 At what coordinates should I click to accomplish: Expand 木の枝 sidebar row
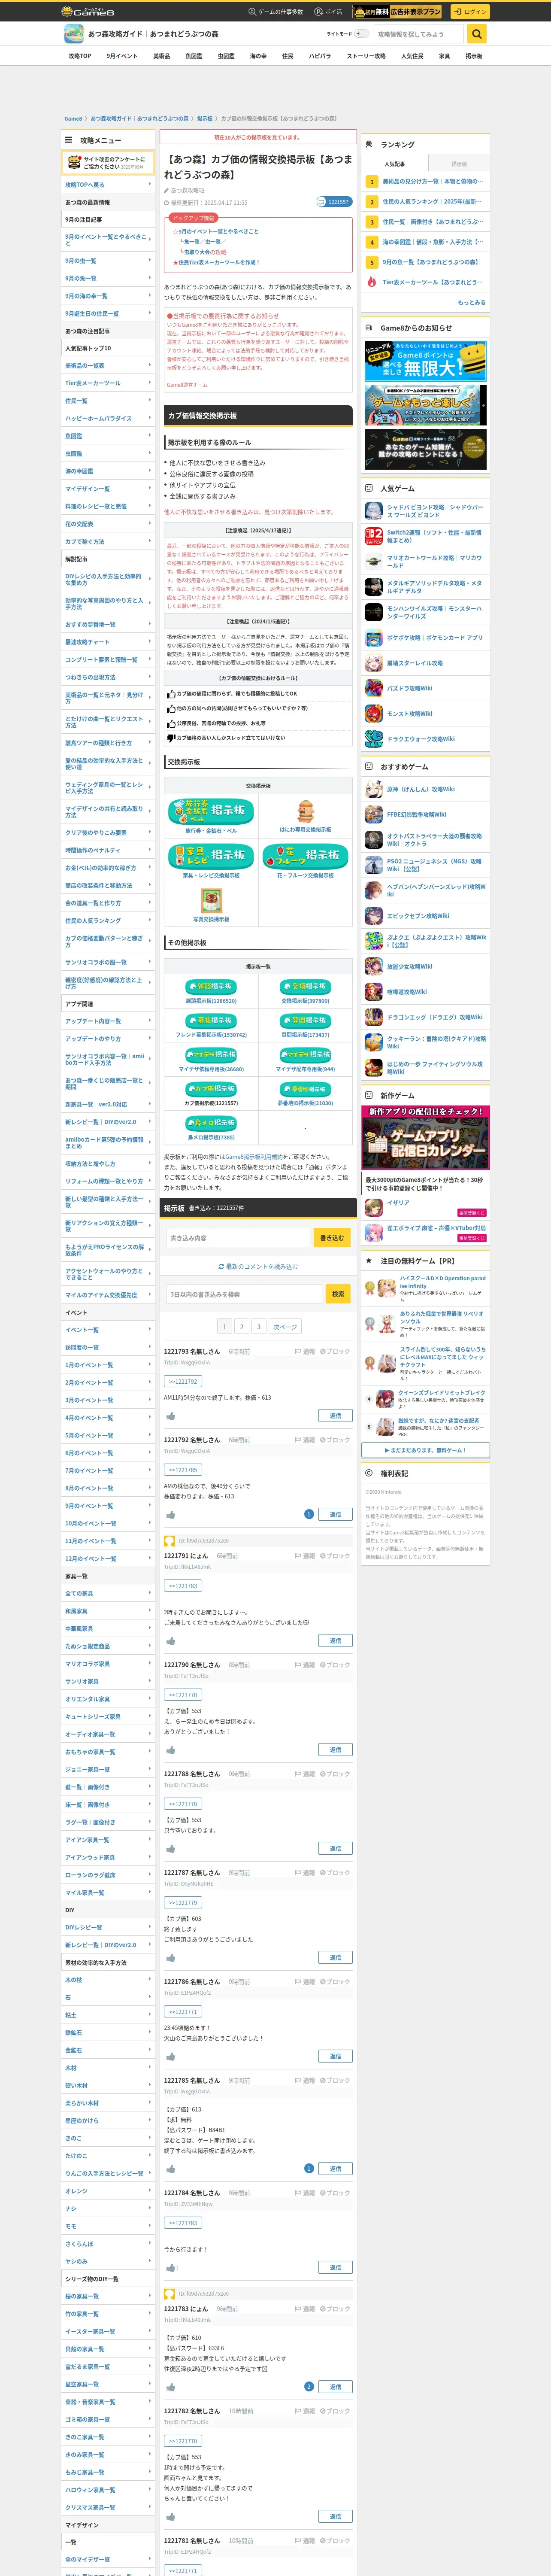coord(108,1980)
